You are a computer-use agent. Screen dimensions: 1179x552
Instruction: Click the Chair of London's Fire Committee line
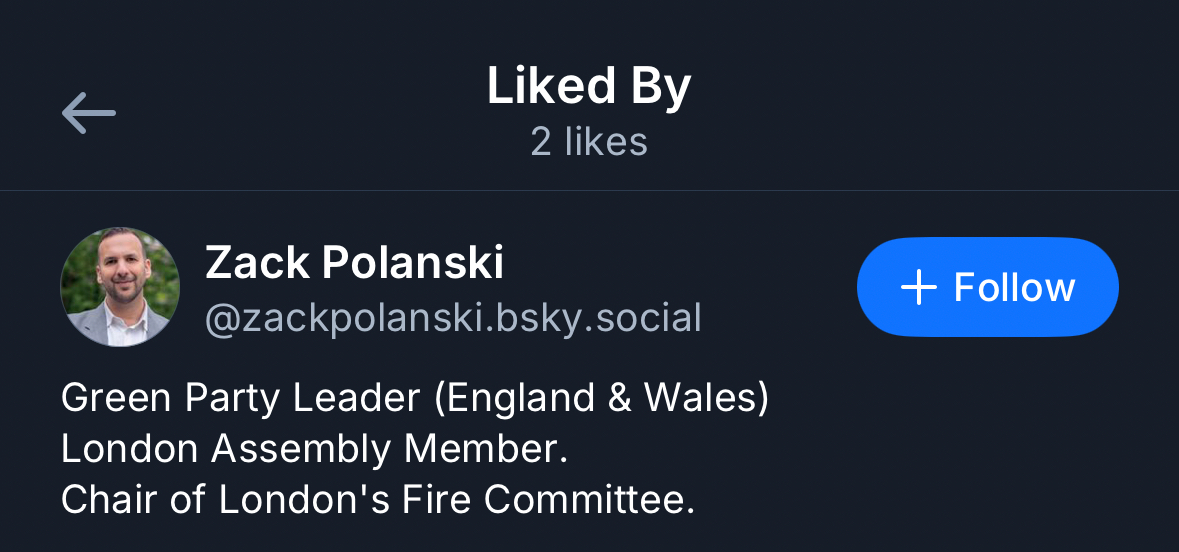(x=377, y=500)
